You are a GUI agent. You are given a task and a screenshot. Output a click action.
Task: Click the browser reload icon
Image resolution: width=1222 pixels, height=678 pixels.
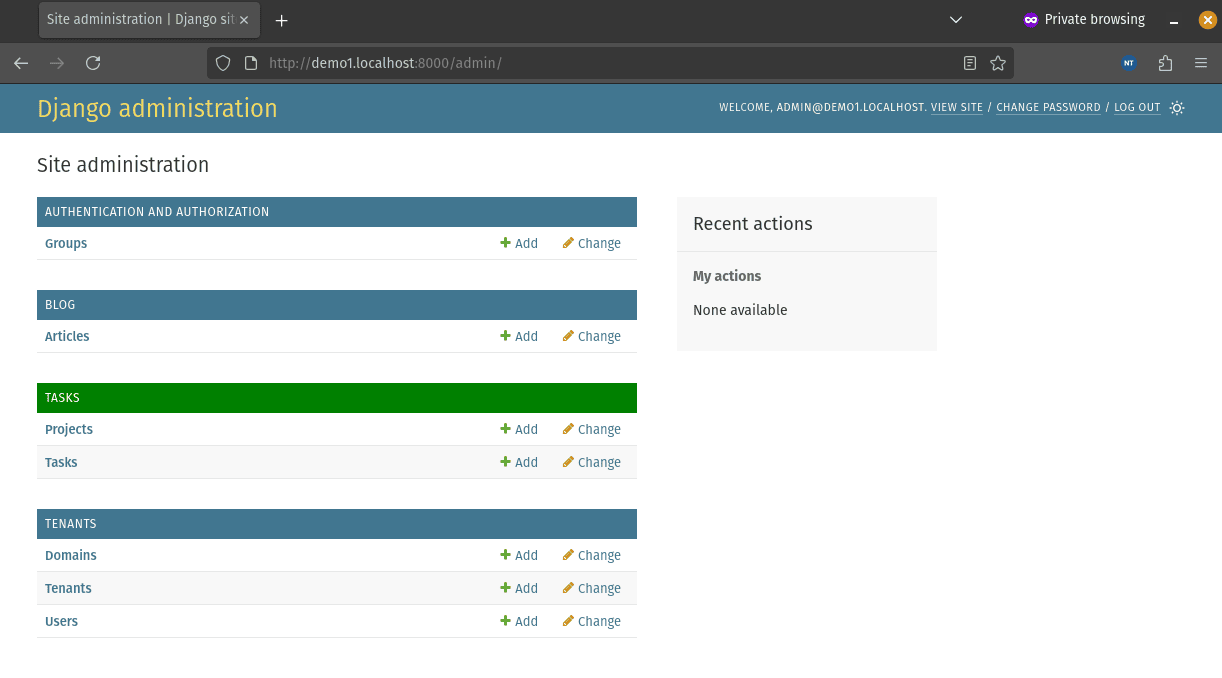coord(93,63)
